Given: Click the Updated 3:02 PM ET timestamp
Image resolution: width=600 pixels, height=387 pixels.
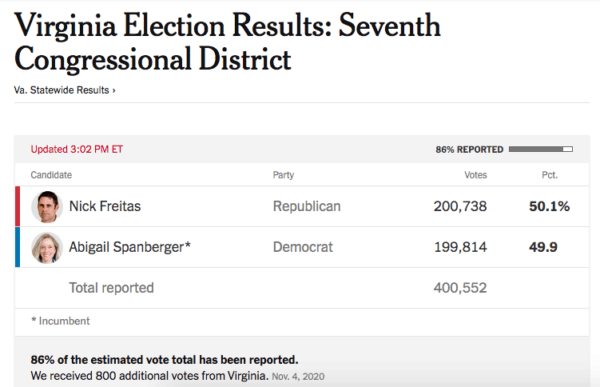Looking at the screenshot, I should coord(77,149).
